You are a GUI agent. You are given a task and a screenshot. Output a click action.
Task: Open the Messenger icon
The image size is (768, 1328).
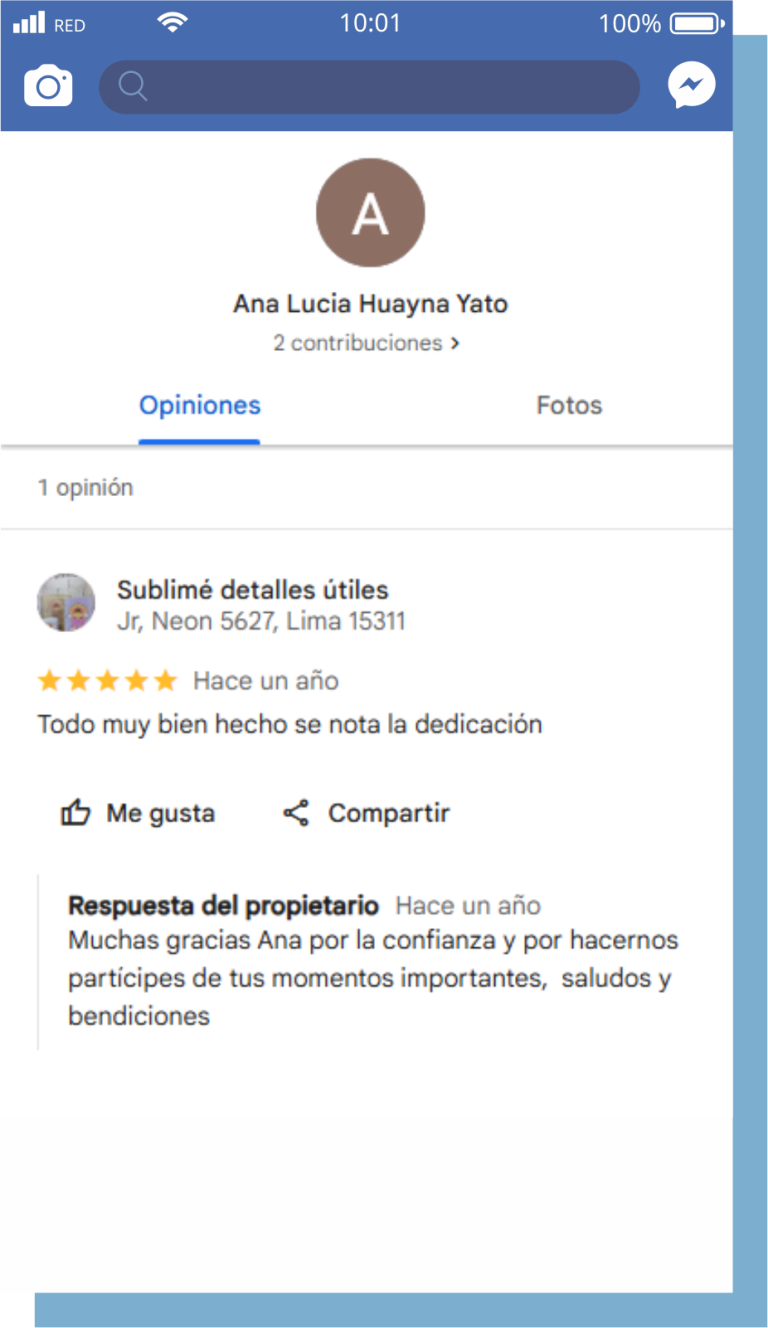[x=692, y=85]
